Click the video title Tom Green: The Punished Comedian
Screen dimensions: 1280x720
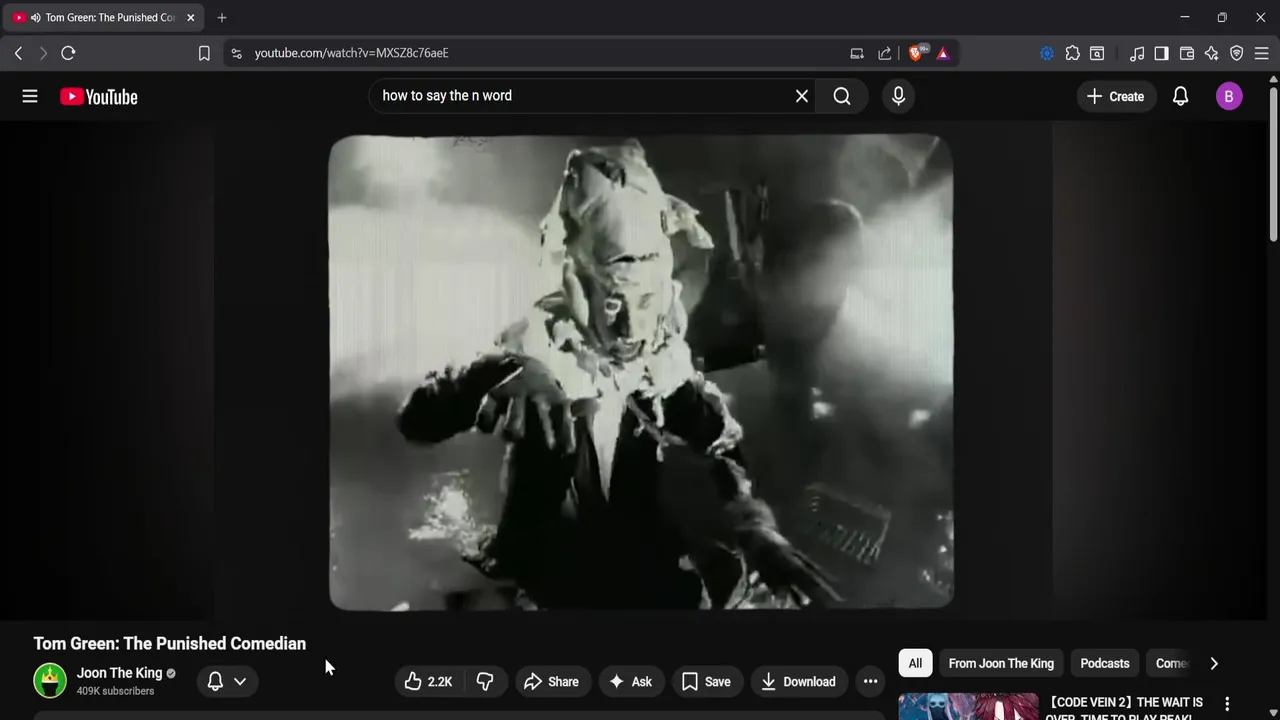tap(170, 643)
